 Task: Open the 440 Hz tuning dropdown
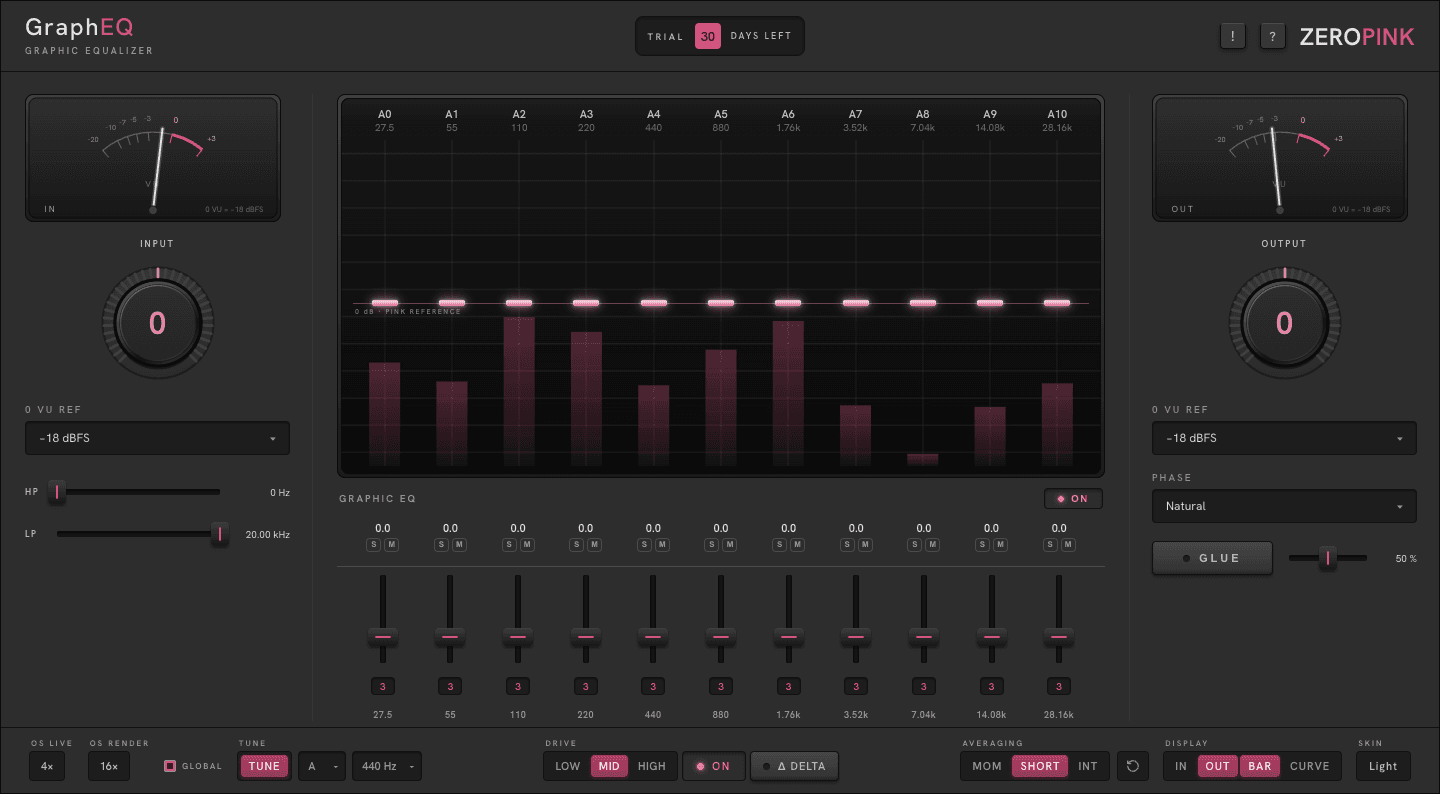(x=386, y=766)
